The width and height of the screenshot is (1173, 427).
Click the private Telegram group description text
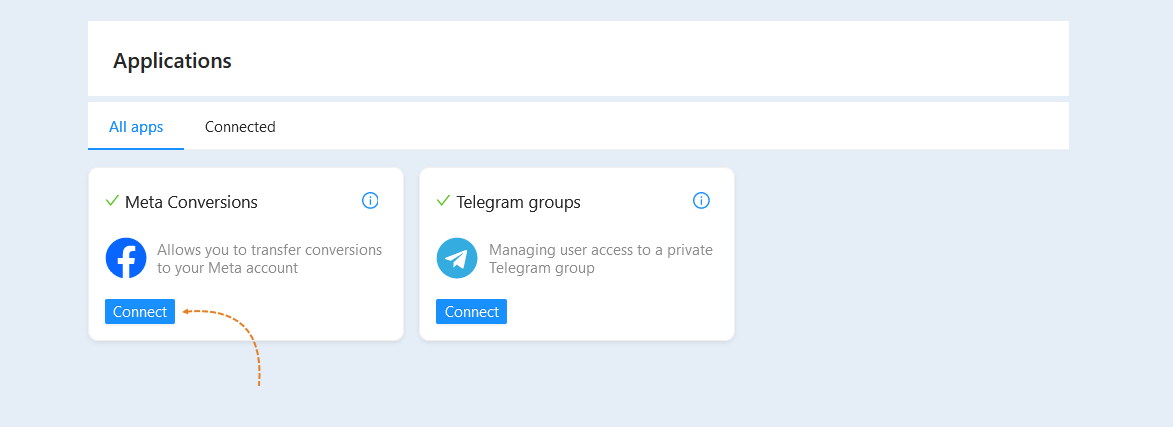601,259
